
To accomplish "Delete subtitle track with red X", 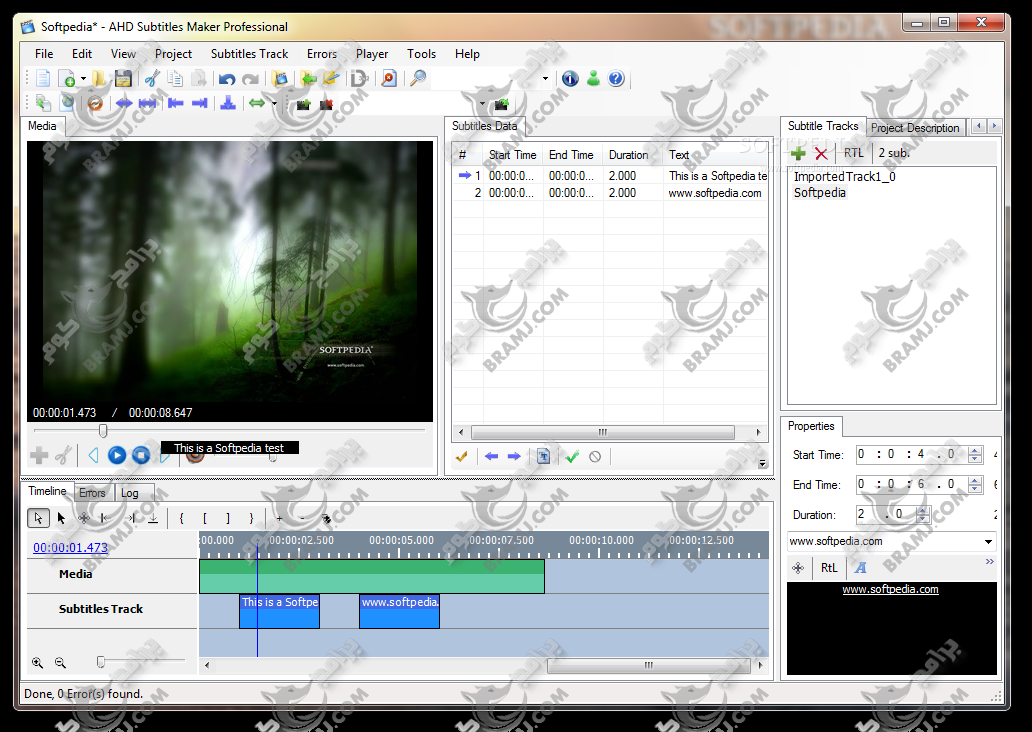I will tap(821, 154).
